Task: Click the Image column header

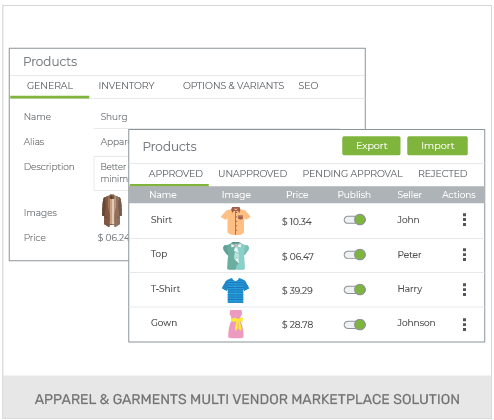Action: click(236, 195)
